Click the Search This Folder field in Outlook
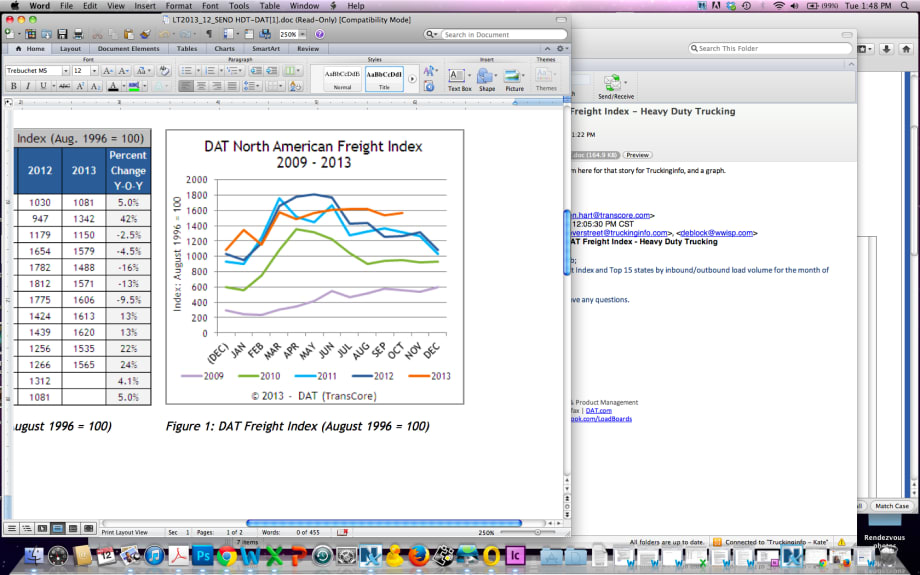The height and width of the screenshot is (575, 920). click(x=770, y=49)
